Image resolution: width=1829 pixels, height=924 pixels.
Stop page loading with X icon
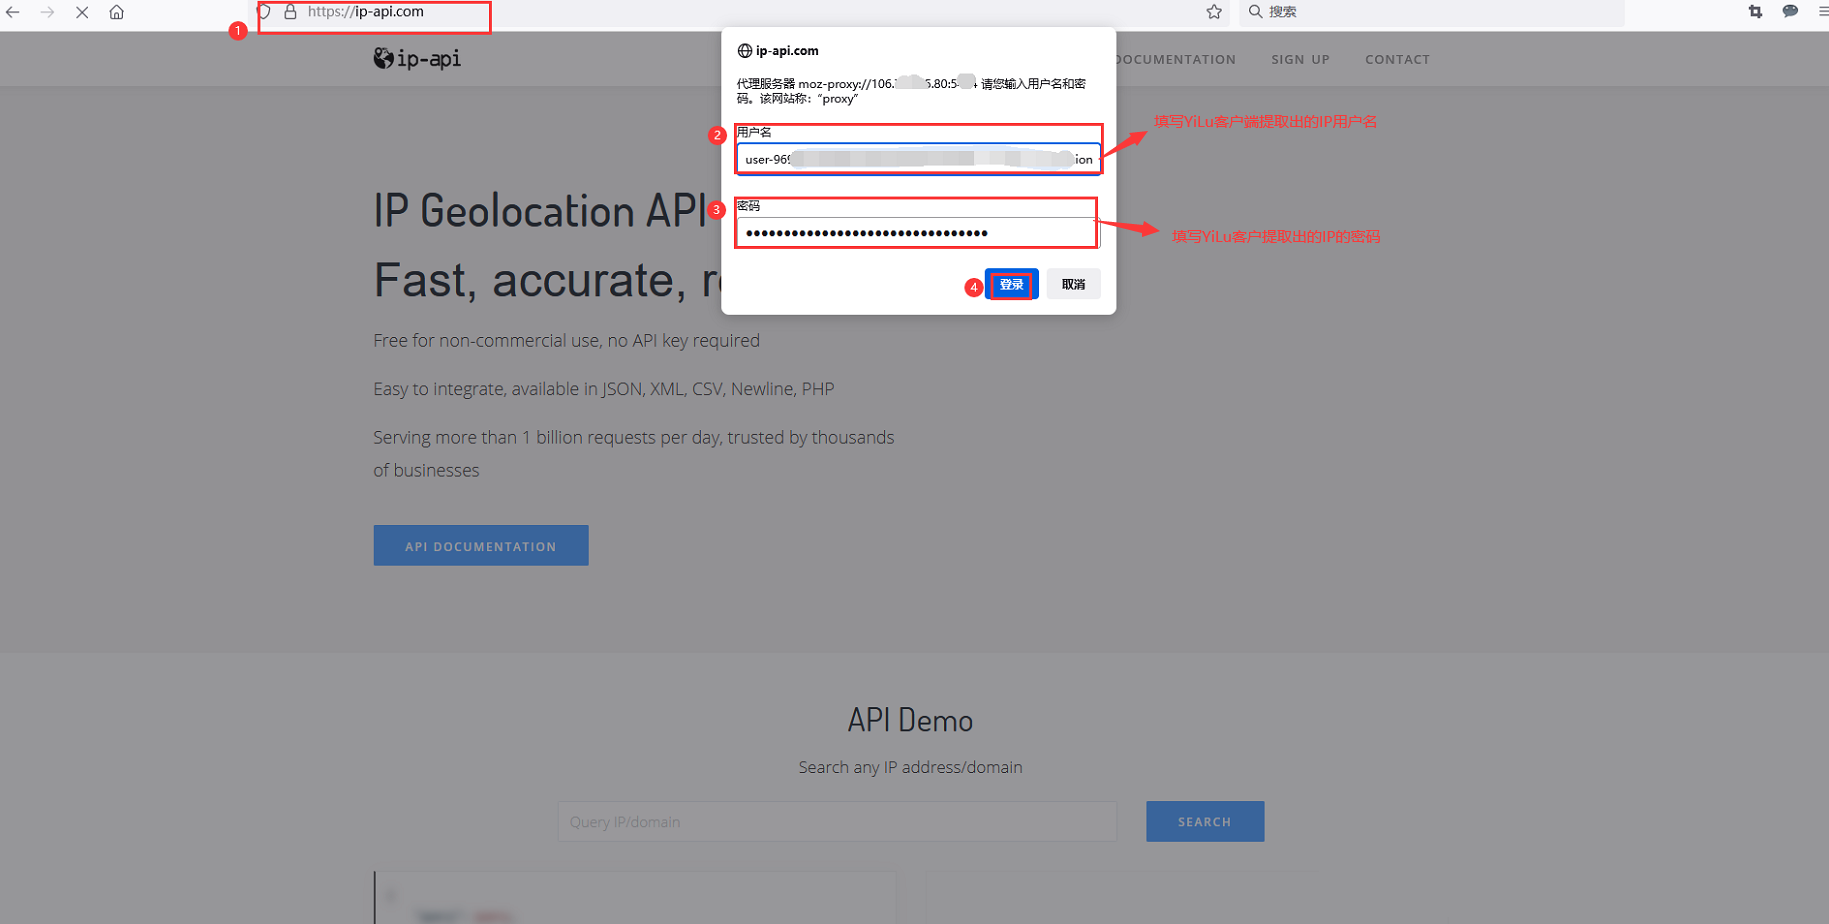[82, 12]
